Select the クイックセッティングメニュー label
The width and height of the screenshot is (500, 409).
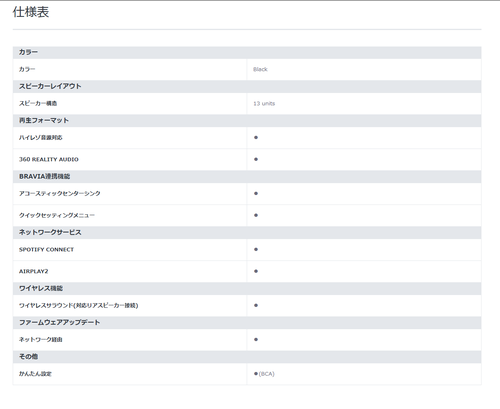(x=57, y=215)
